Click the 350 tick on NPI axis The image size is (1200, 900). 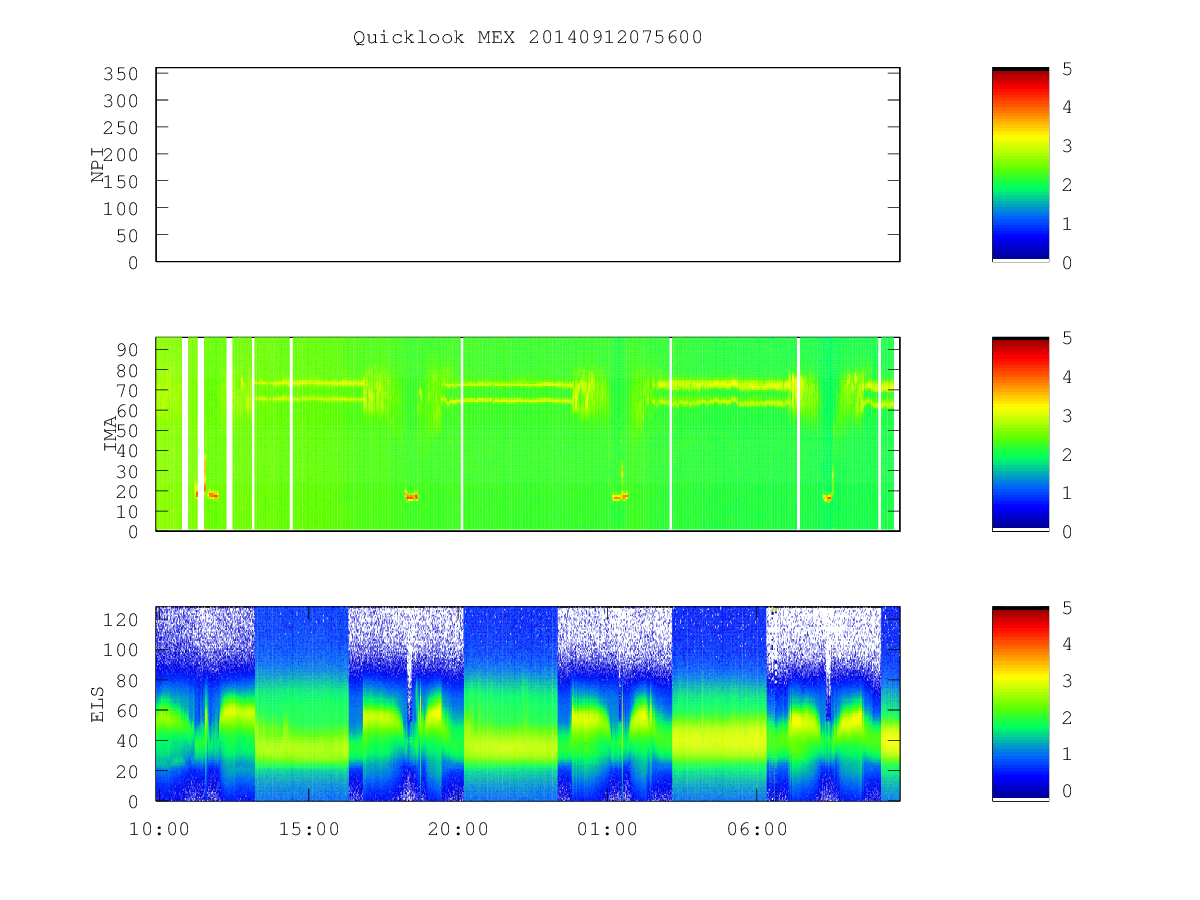pos(120,74)
